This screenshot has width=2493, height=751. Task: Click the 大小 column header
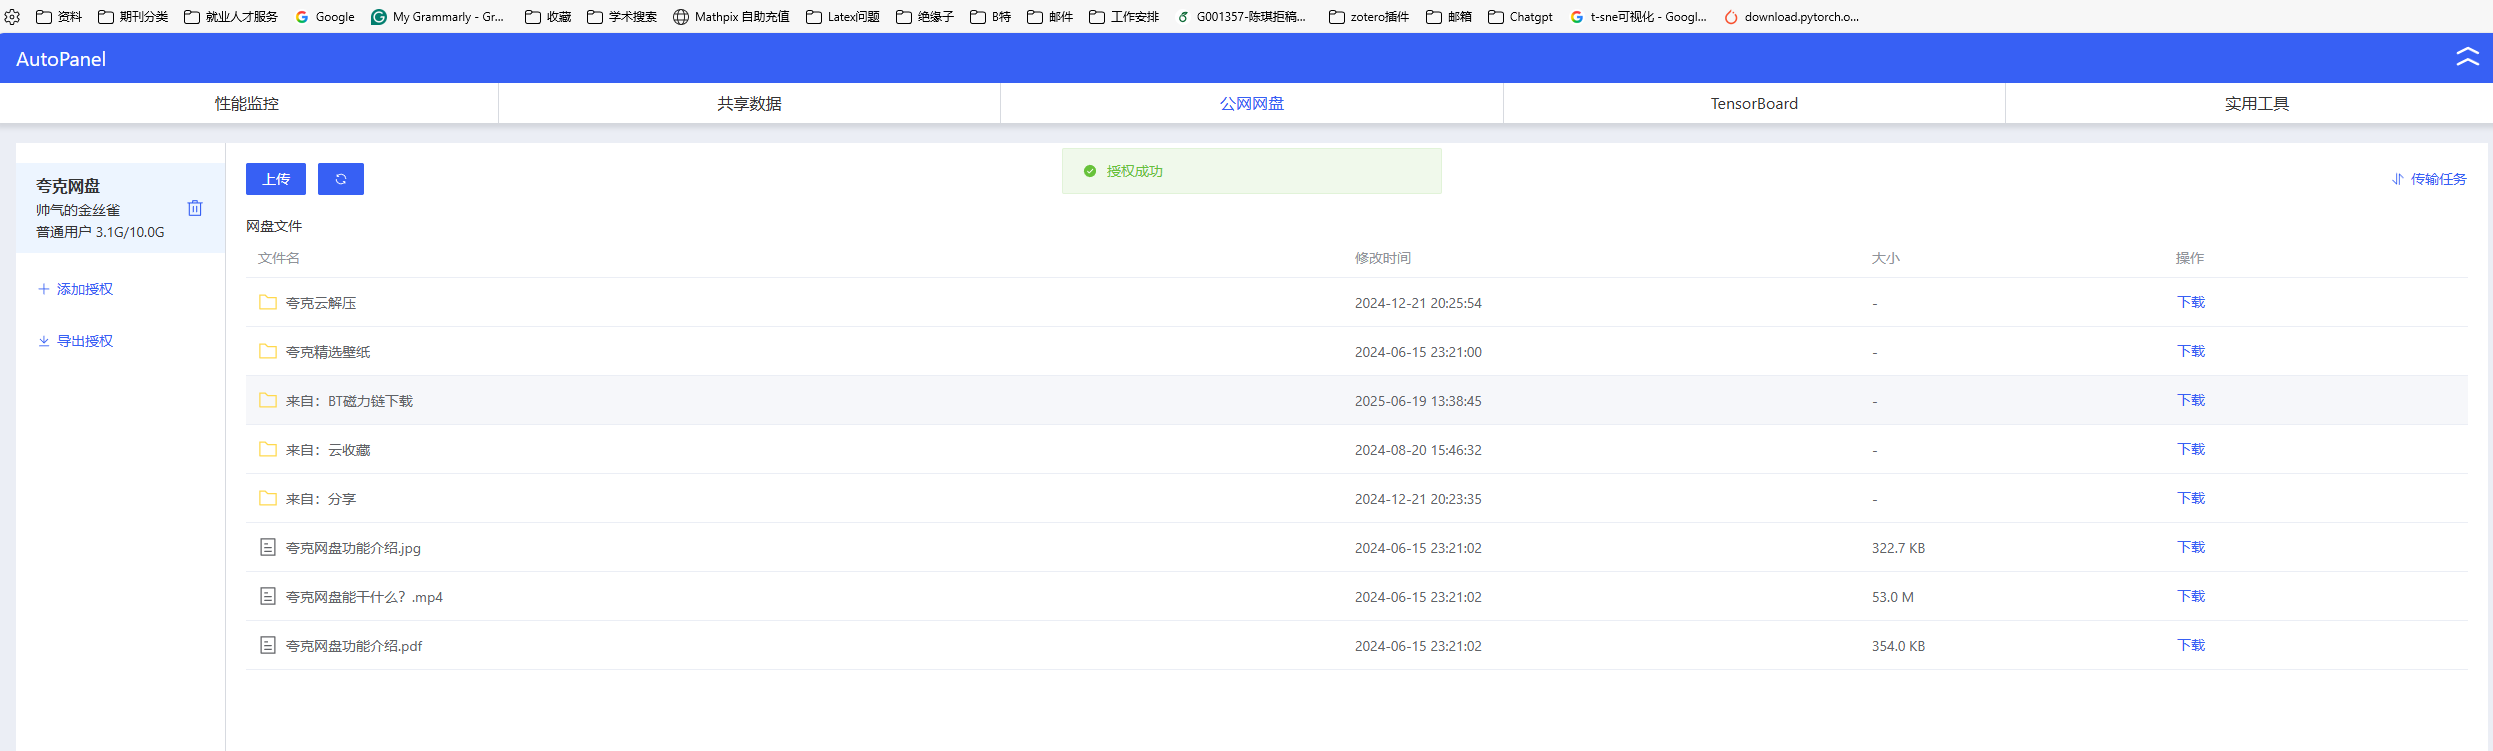point(1886,258)
